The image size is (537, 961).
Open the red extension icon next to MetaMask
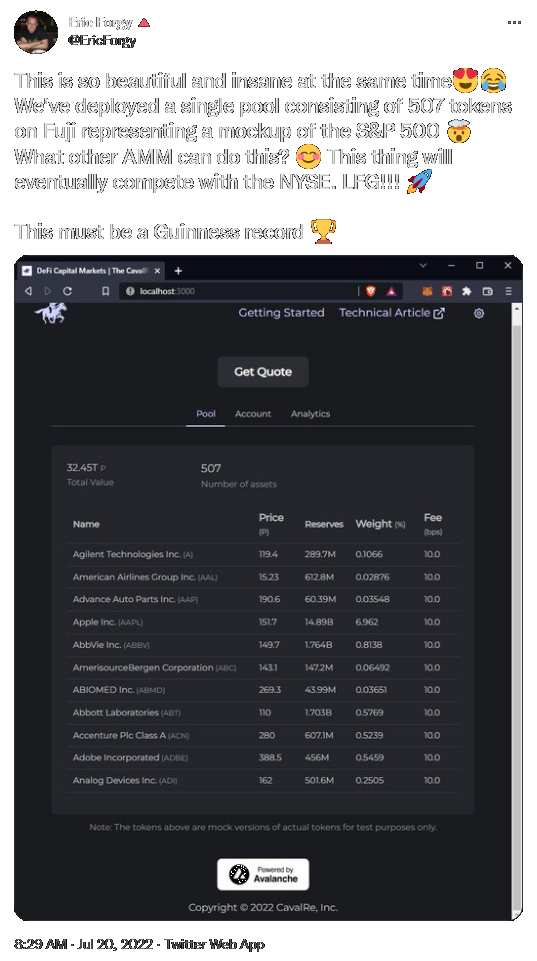point(447,291)
